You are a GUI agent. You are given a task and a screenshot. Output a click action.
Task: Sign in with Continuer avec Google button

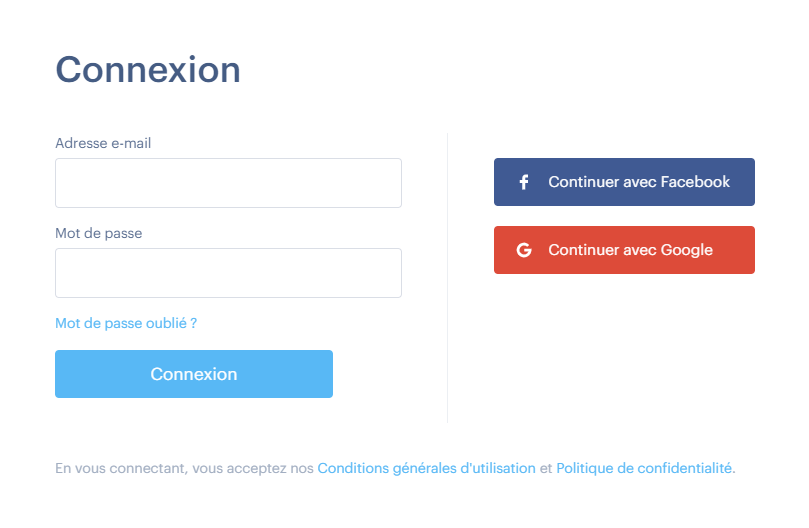(624, 250)
